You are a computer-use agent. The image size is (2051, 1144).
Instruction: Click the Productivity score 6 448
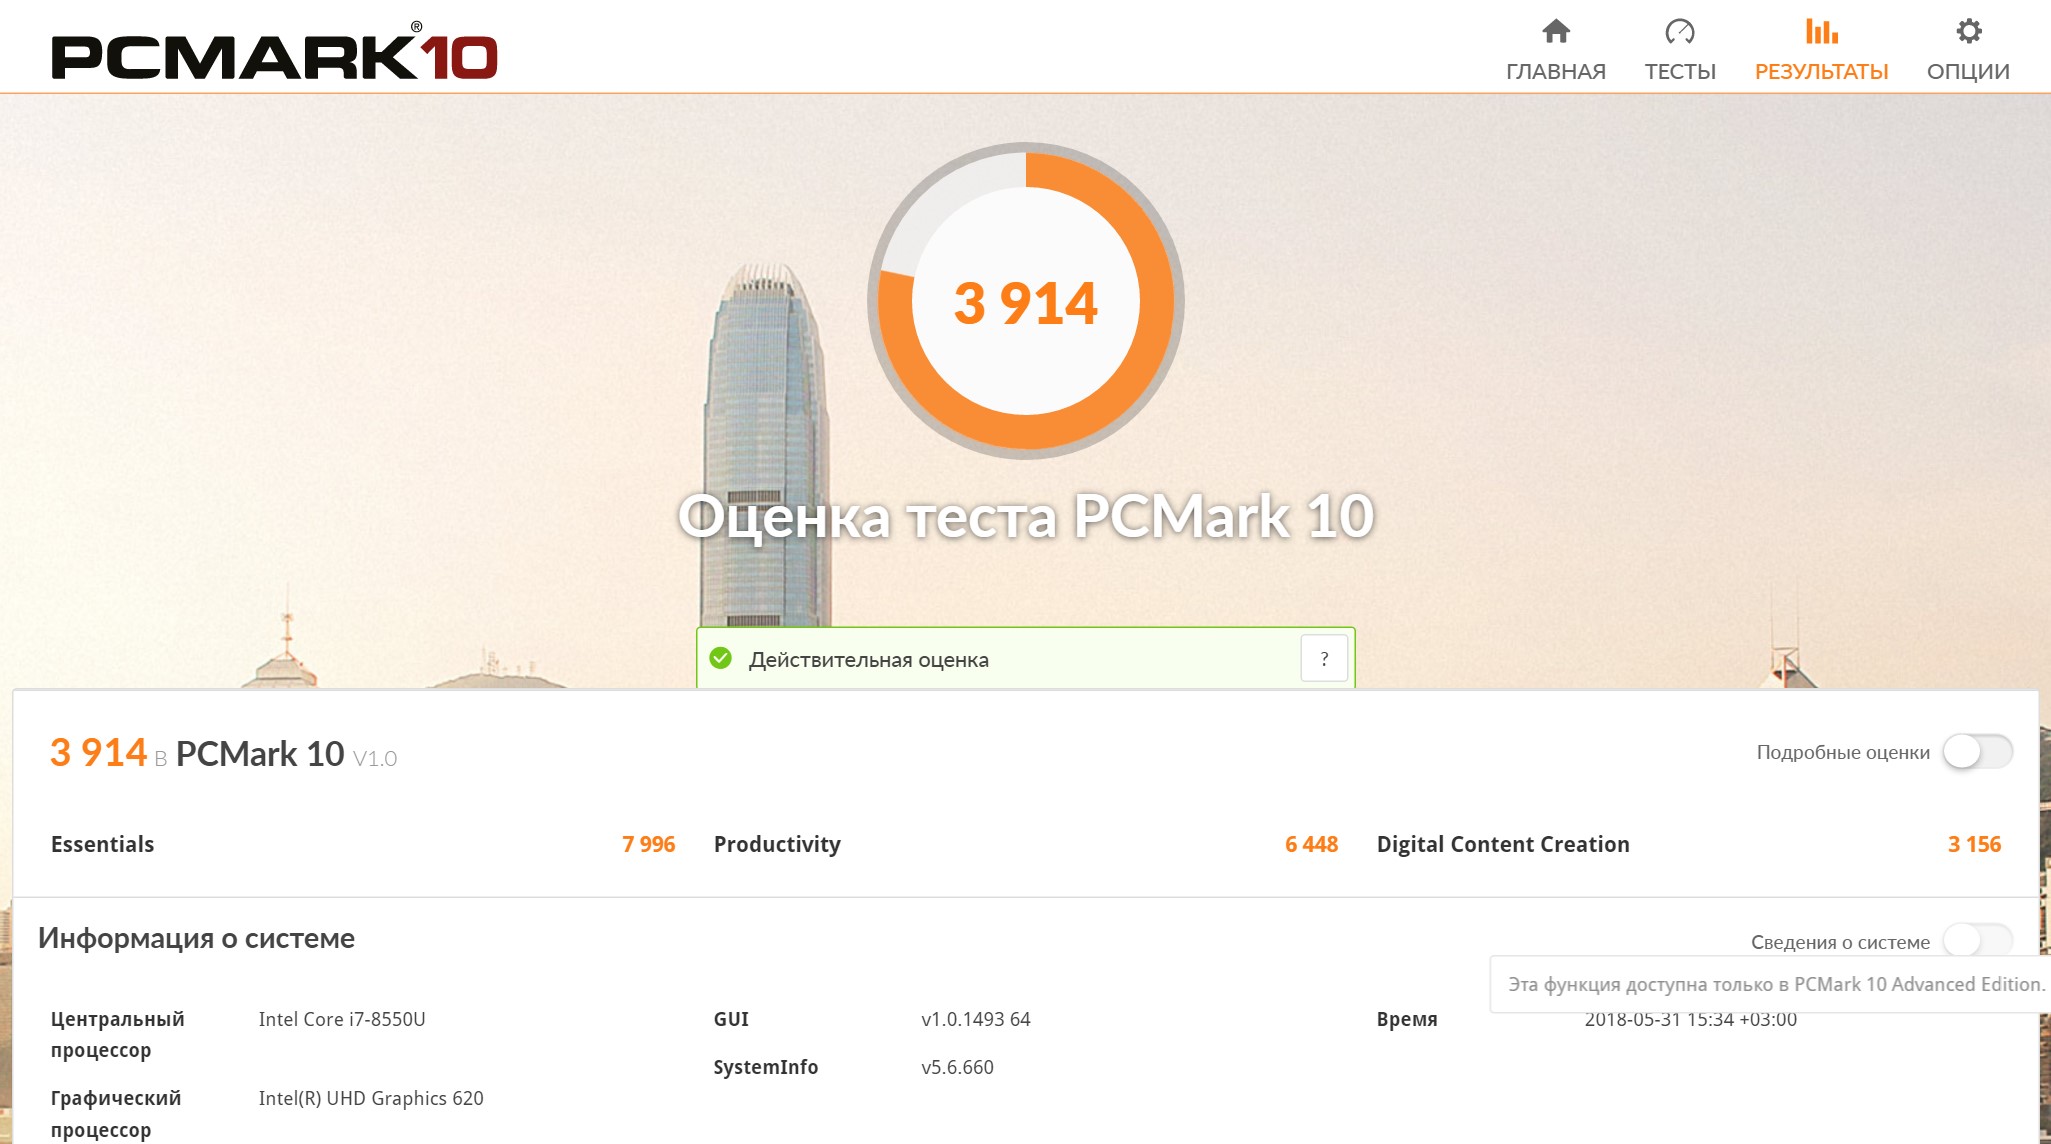(1311, 844)
